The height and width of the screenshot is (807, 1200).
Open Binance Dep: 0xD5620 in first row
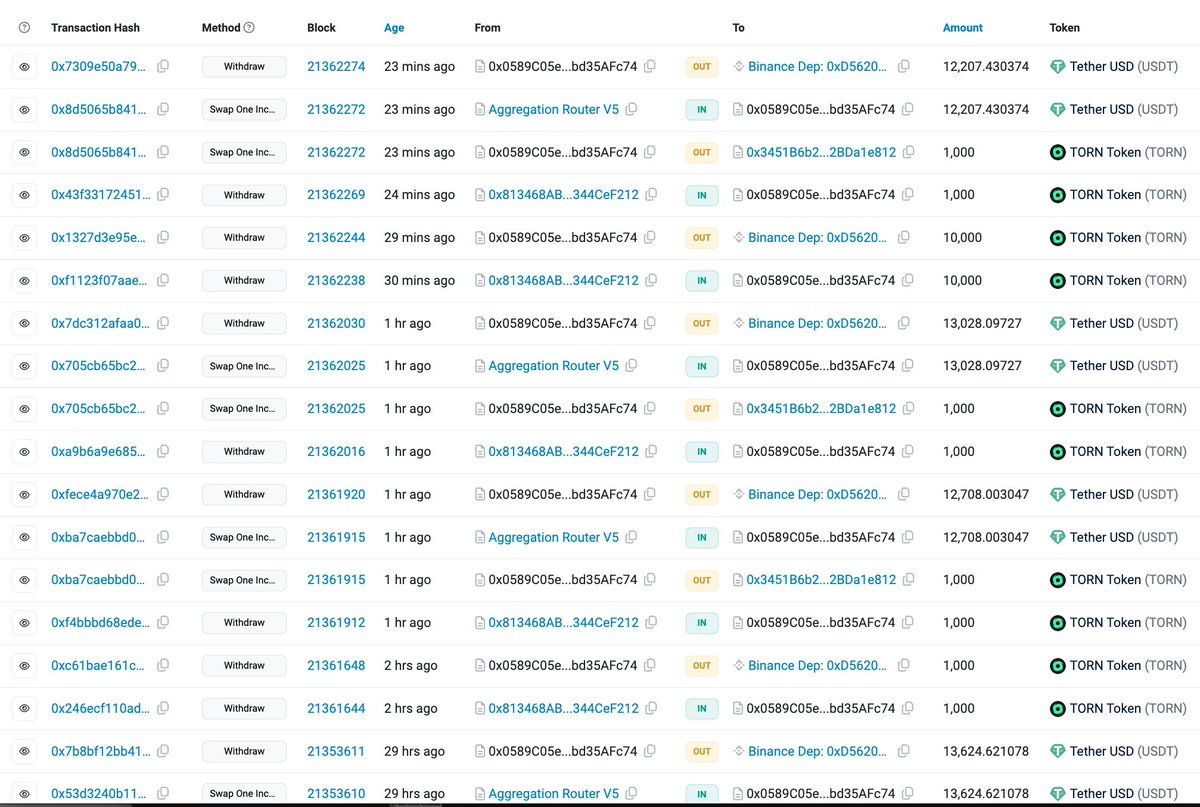817,66
